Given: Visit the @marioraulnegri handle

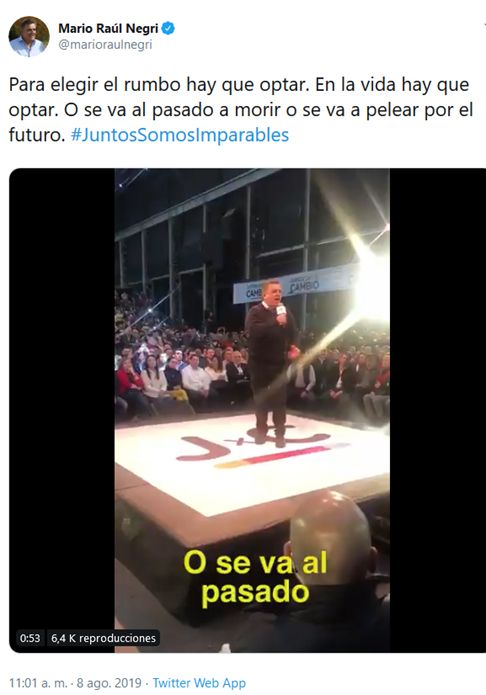Looking at the screenshot, I should pos(105,45).
